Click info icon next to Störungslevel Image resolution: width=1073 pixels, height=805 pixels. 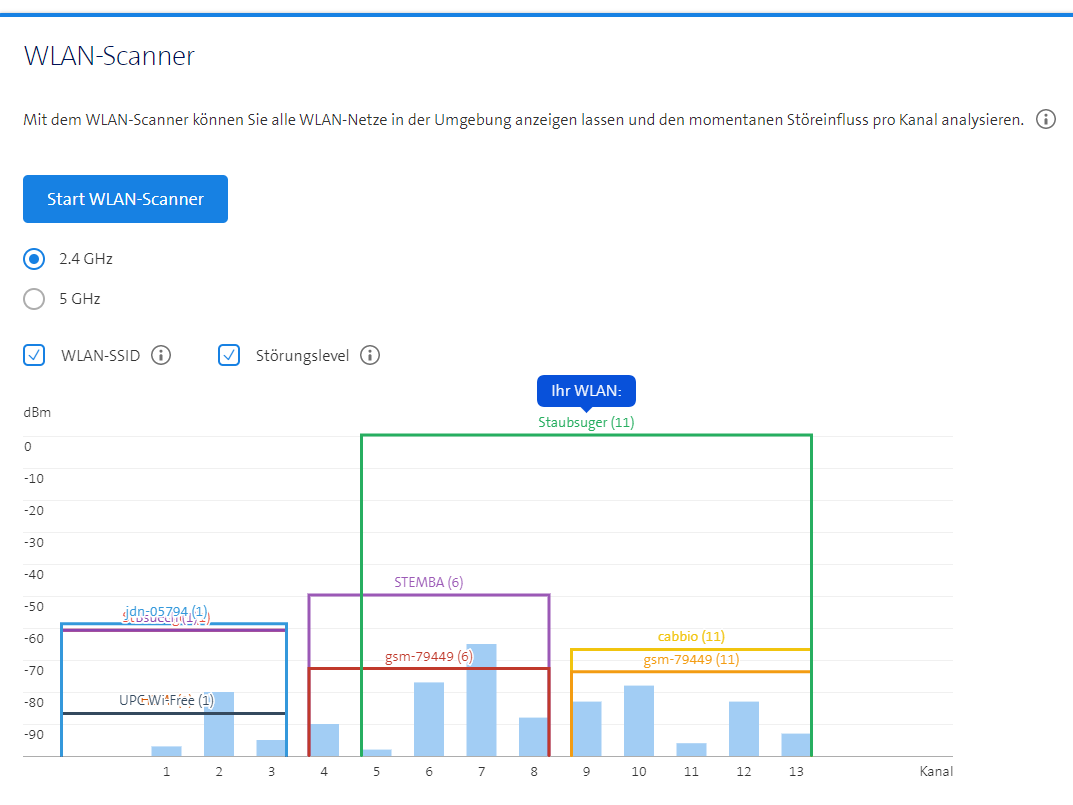pos(370,355)
